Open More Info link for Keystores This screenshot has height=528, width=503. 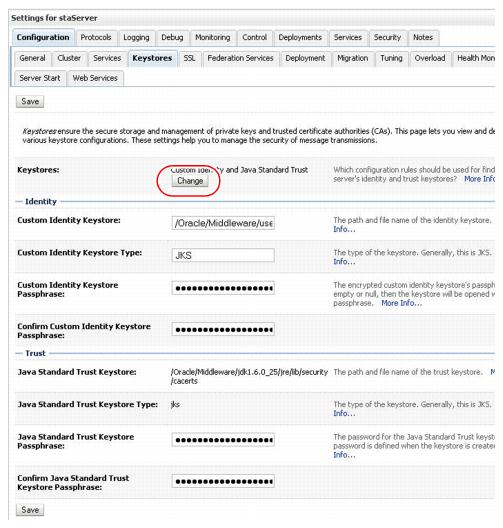point(479,179)
